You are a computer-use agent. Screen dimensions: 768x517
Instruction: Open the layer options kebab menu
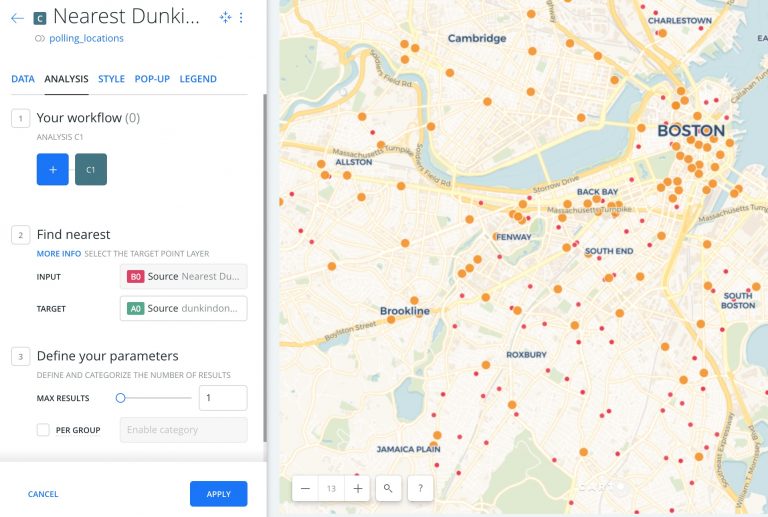pos(241,18)
